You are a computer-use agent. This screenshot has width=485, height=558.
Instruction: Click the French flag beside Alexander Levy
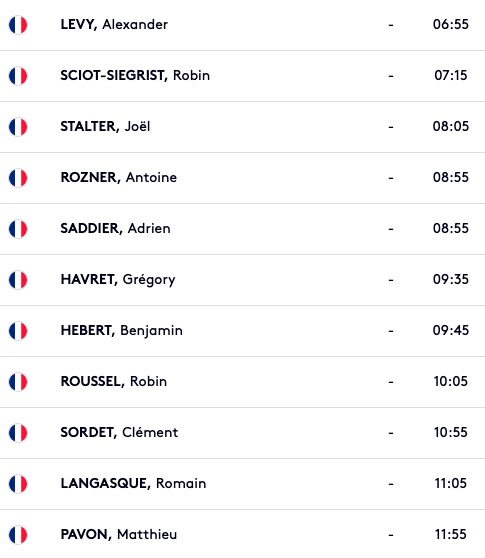(x=18, y=25)
